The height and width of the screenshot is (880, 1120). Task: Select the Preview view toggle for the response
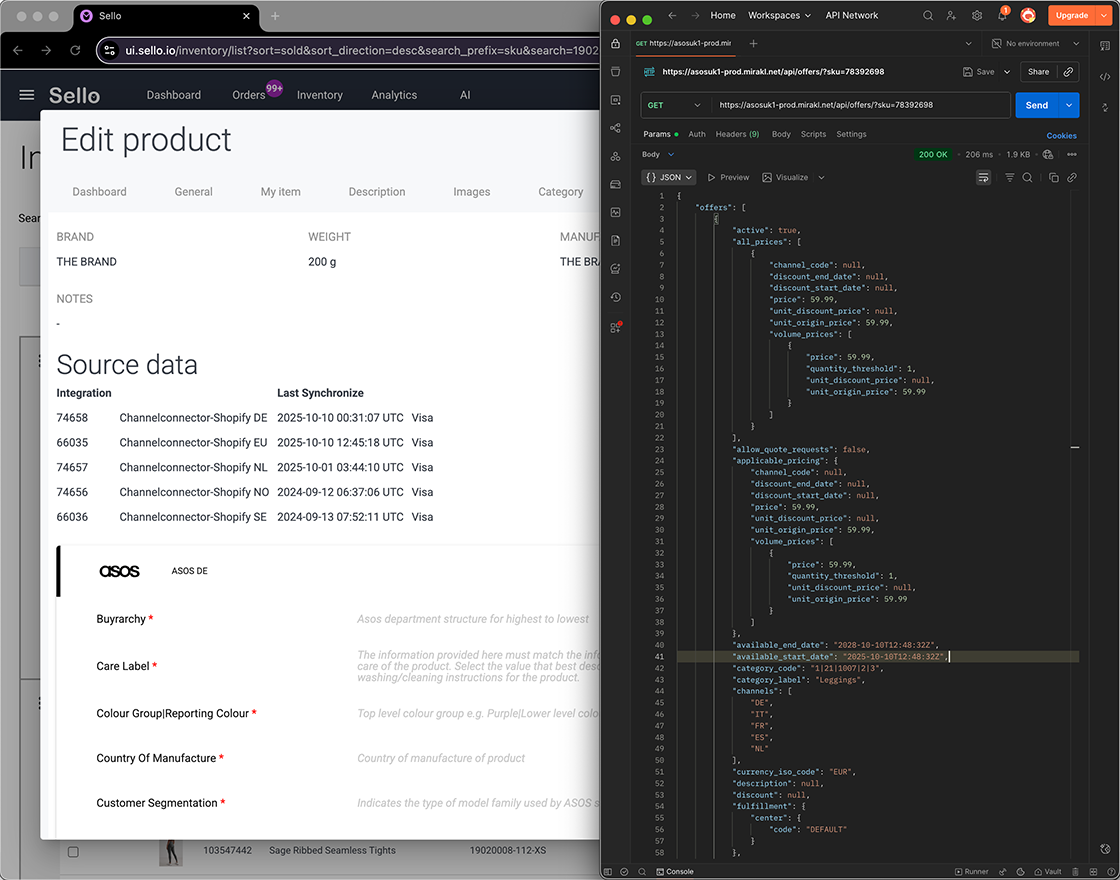click(x=728, y=177)
